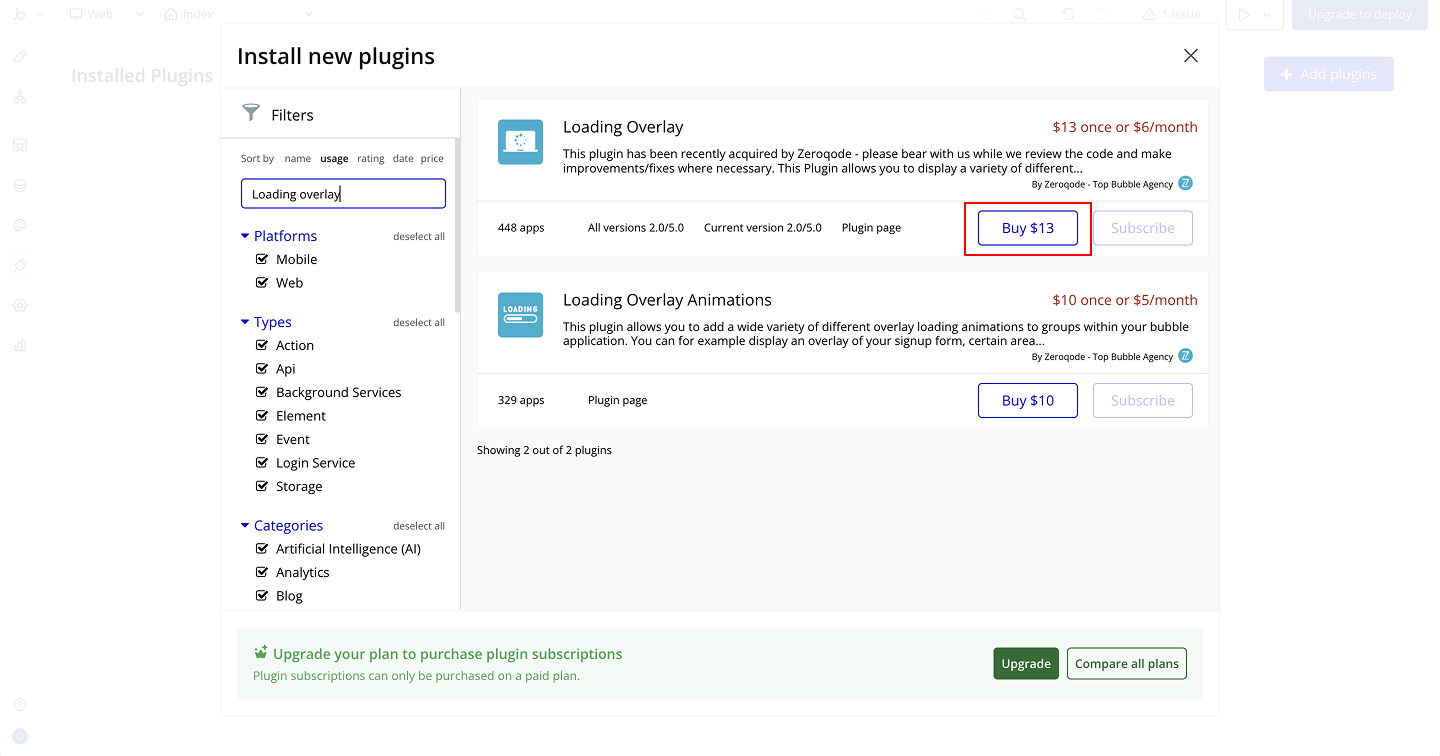
Task: Click the plugin search input field
Action: point(343,194)
